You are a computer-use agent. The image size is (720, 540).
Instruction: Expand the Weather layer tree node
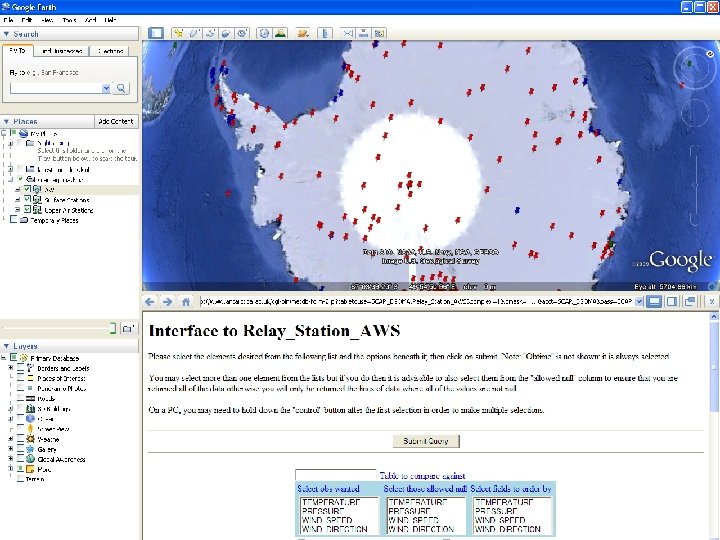[11, 439]
